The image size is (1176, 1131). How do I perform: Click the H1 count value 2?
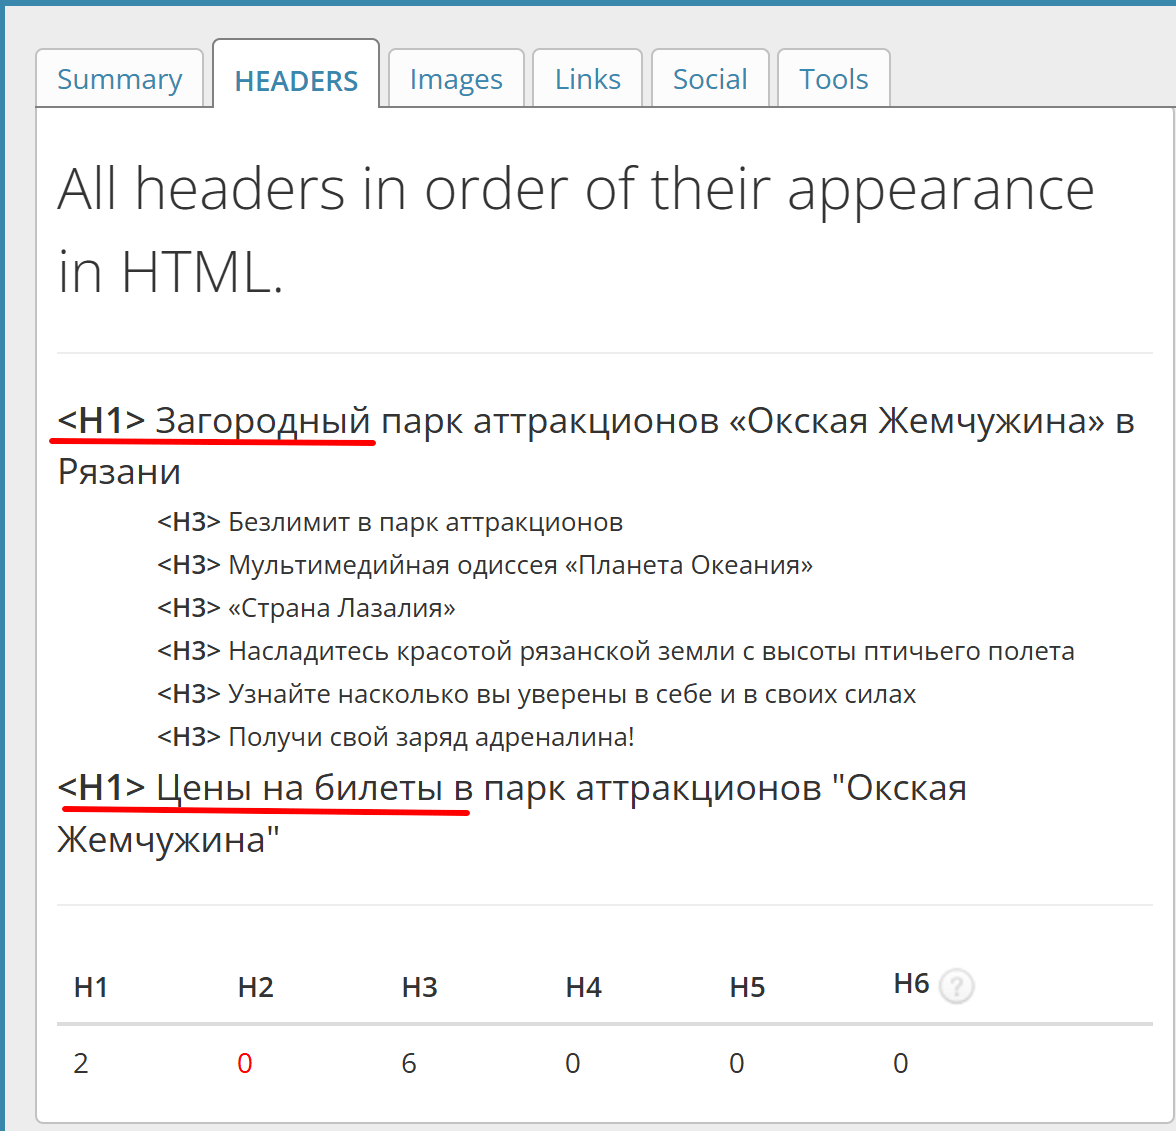[x=81, y=1064]
